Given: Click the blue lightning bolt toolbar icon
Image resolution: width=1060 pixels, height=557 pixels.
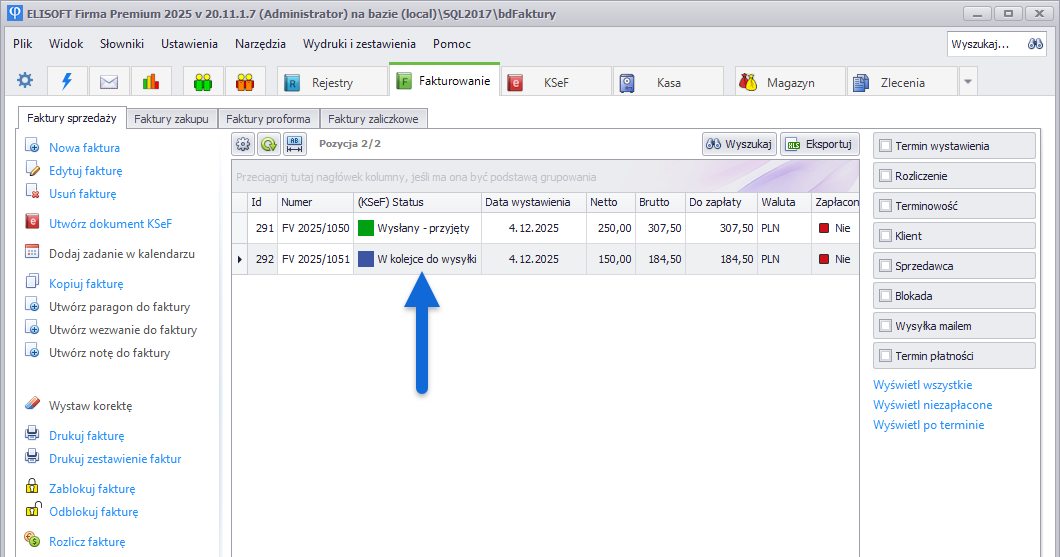Looking at the screenshot, I should [x=67, y=81].
